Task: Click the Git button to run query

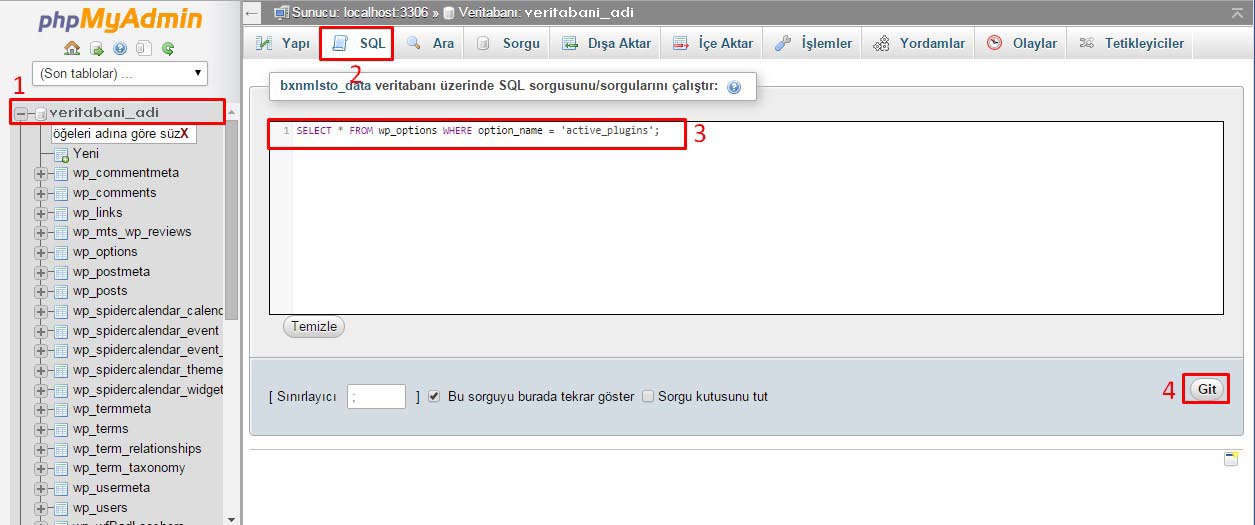Action: click(x=1207, y=390)
